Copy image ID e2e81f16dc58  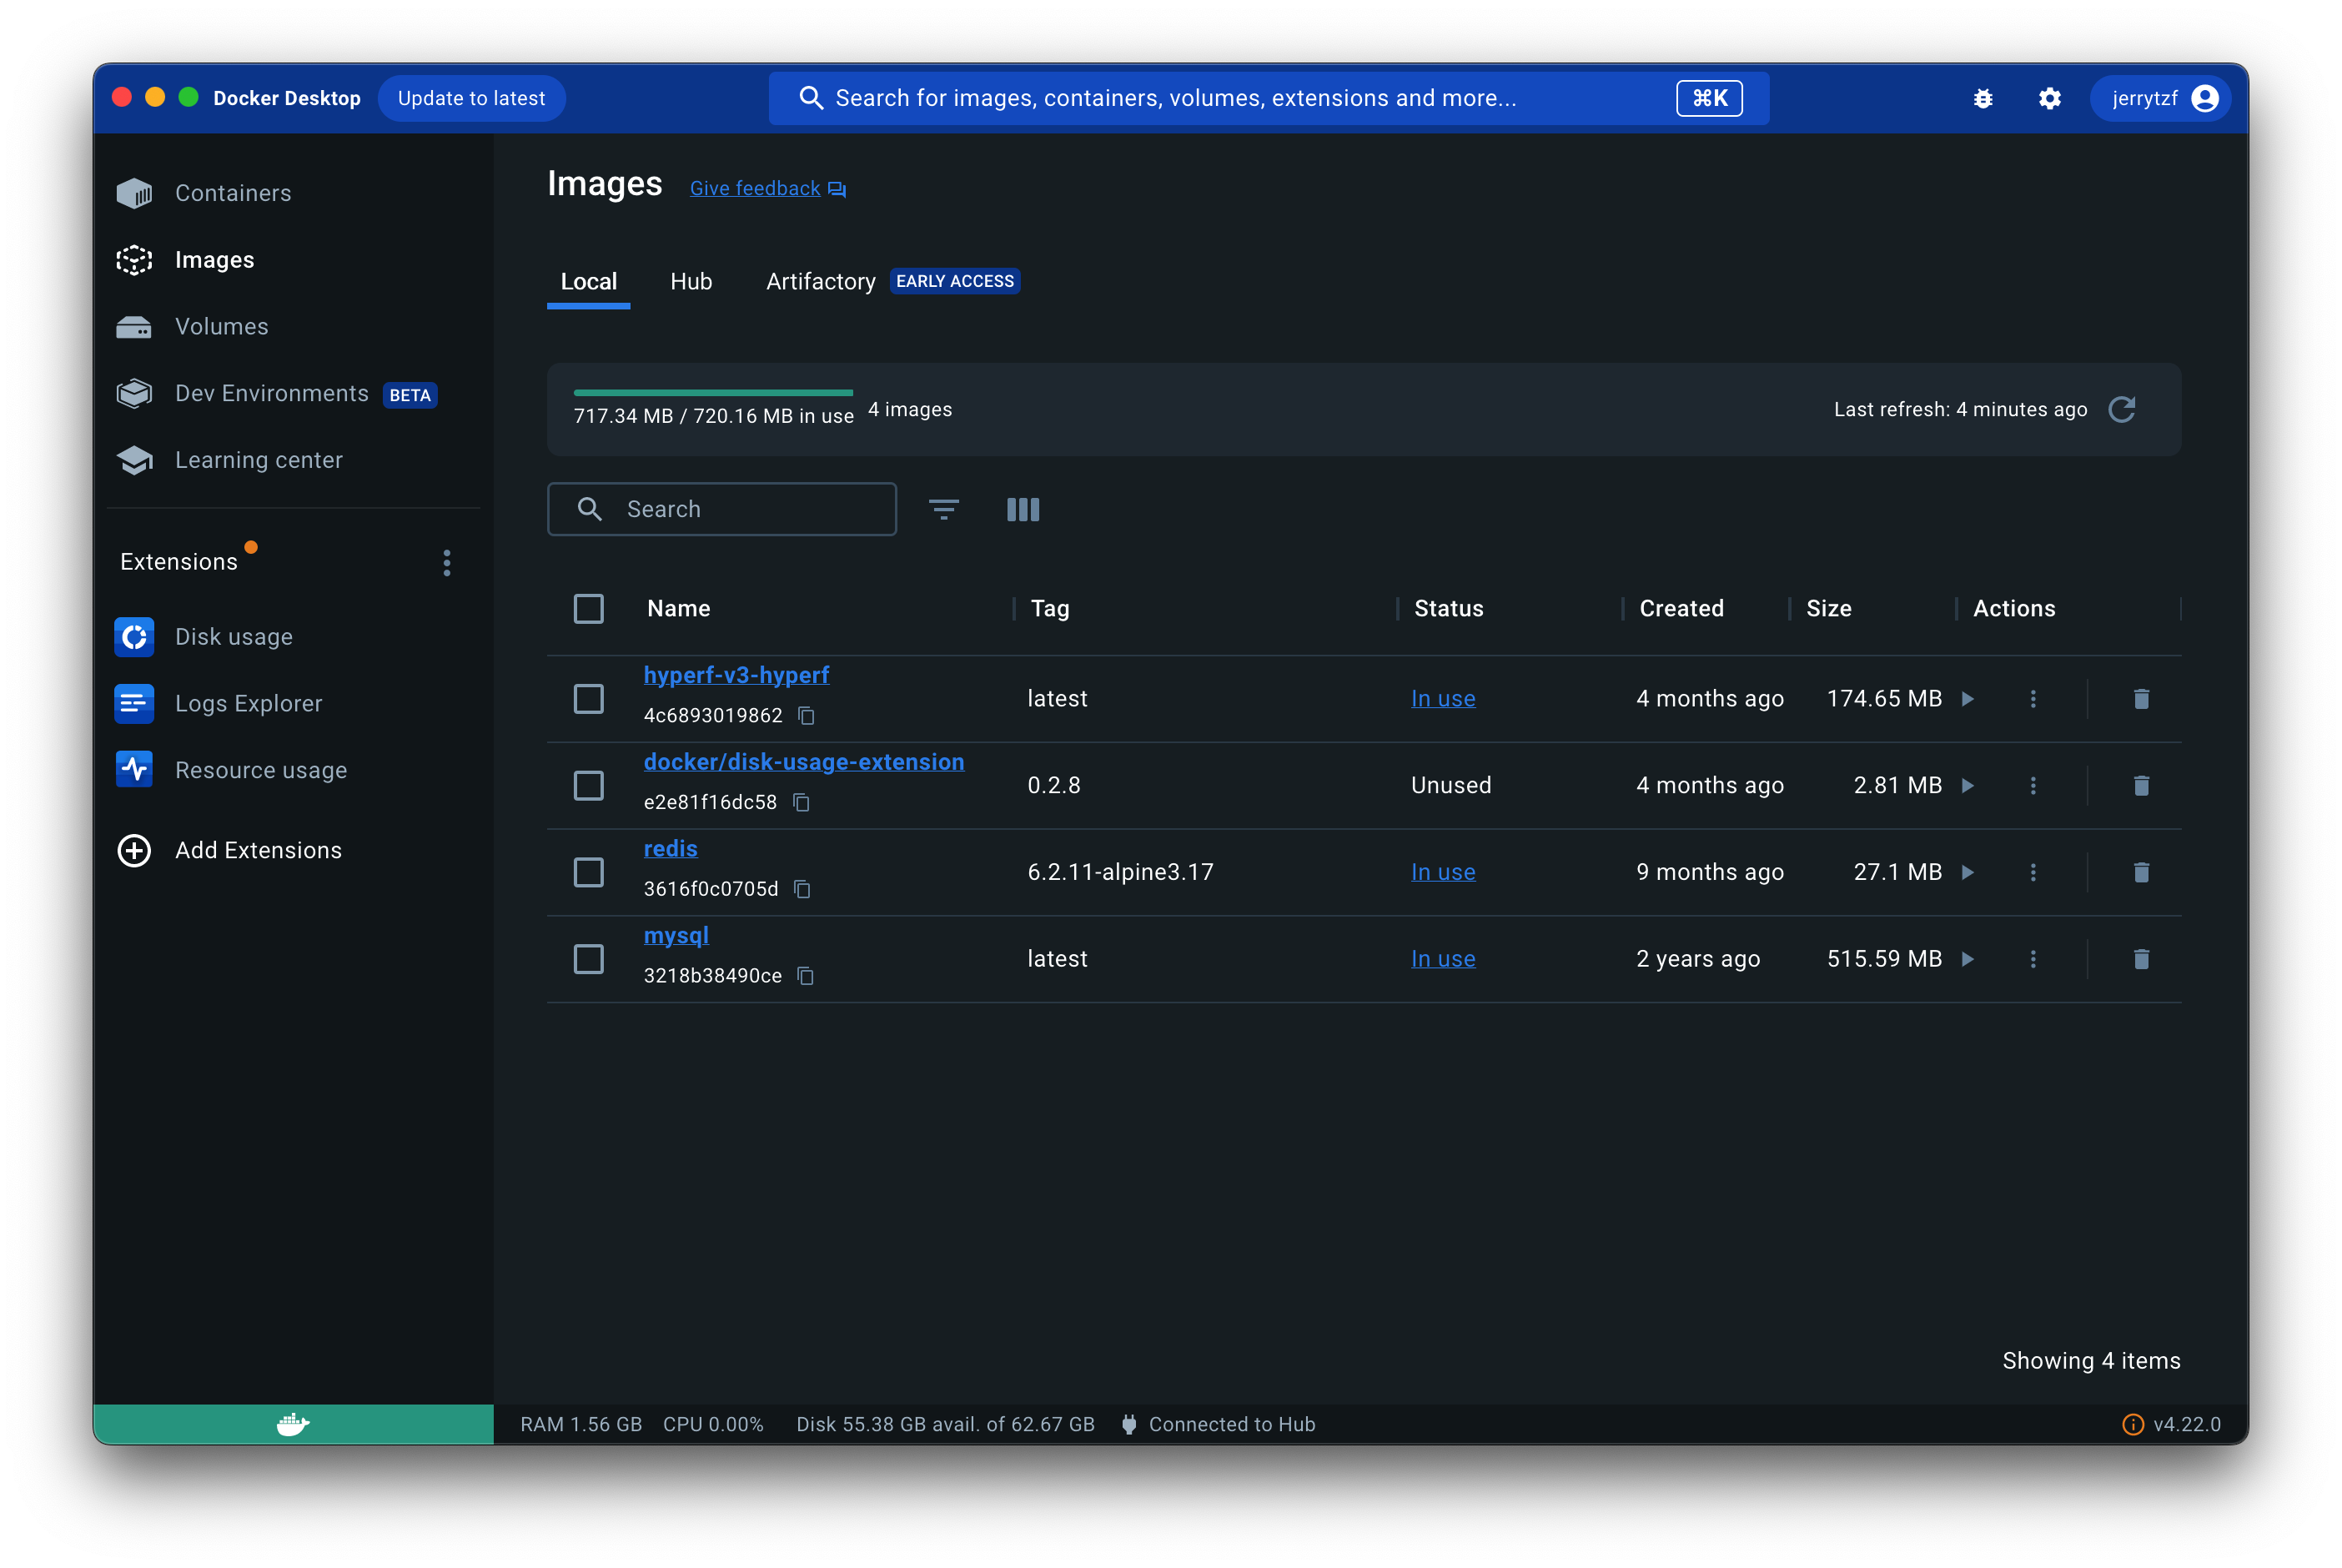(801, 802)
